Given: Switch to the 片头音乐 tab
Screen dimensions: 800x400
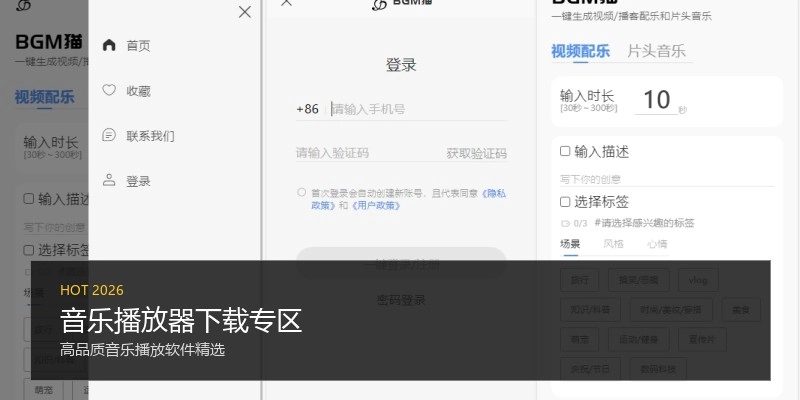Looking at the screenshot, I should [x=656, y=51].
